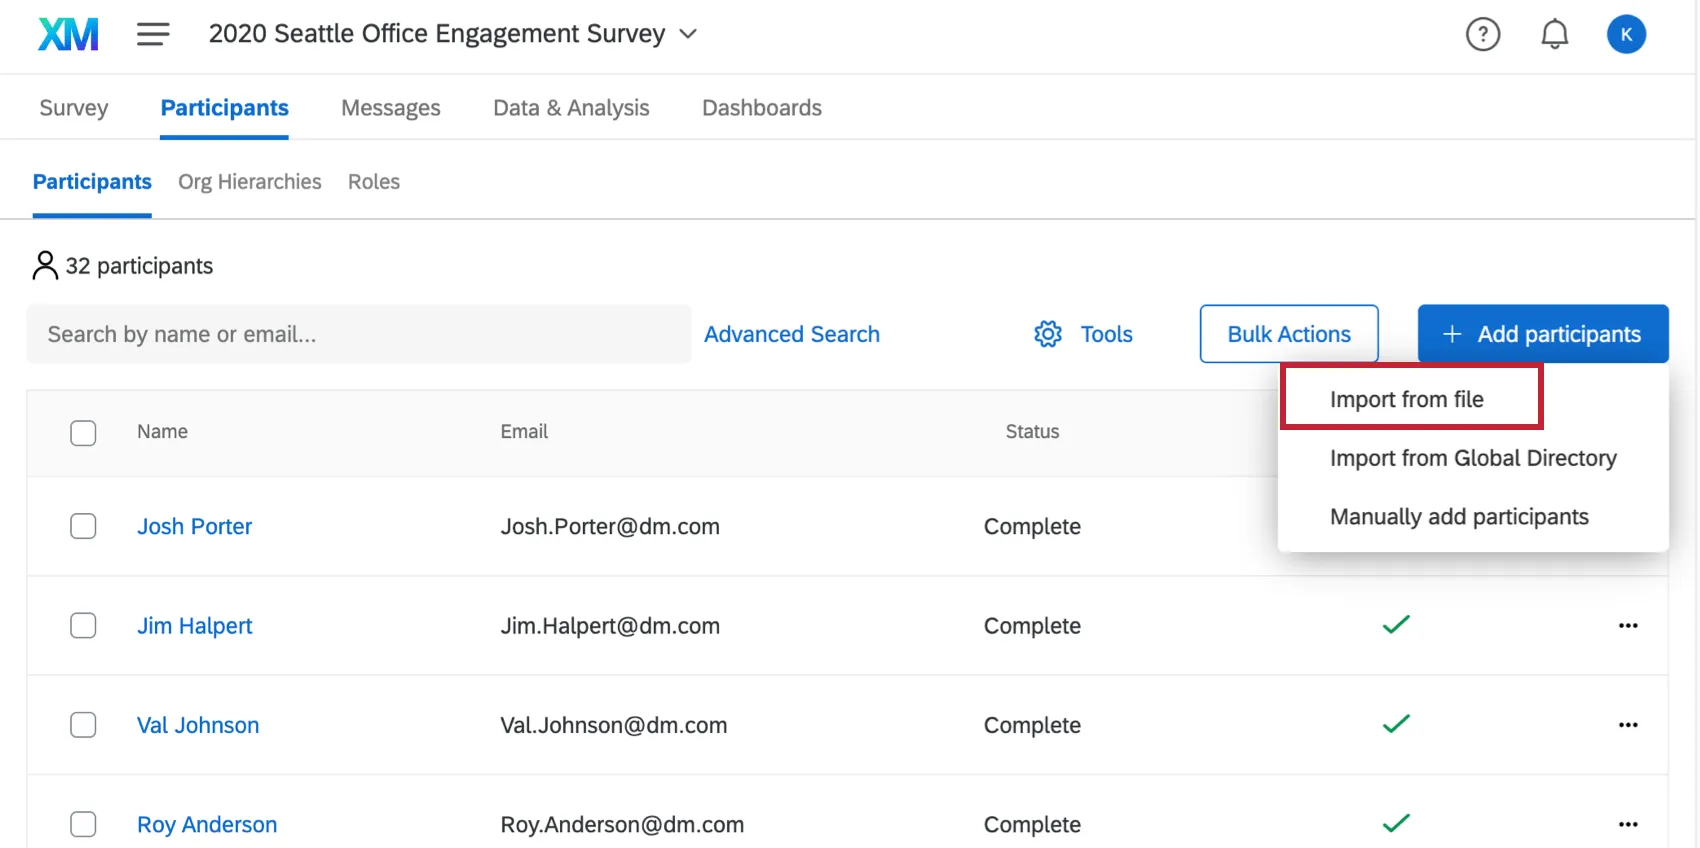Open the notifications bell
The width and height of the screenshot is (1700, 848).
pyautogui.click(x=1554, y=34)
